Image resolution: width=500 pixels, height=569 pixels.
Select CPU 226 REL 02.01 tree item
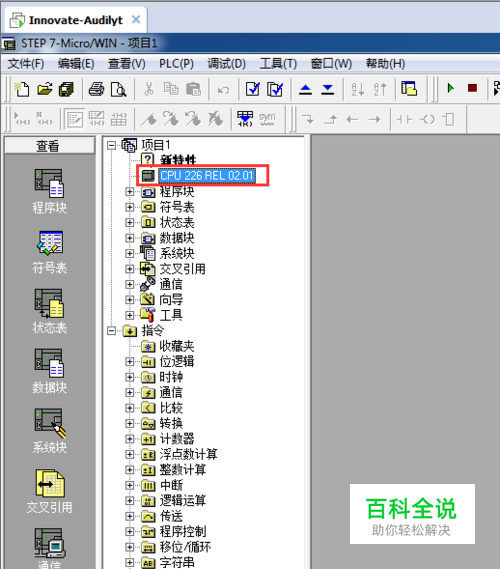[x=207, y=176]
